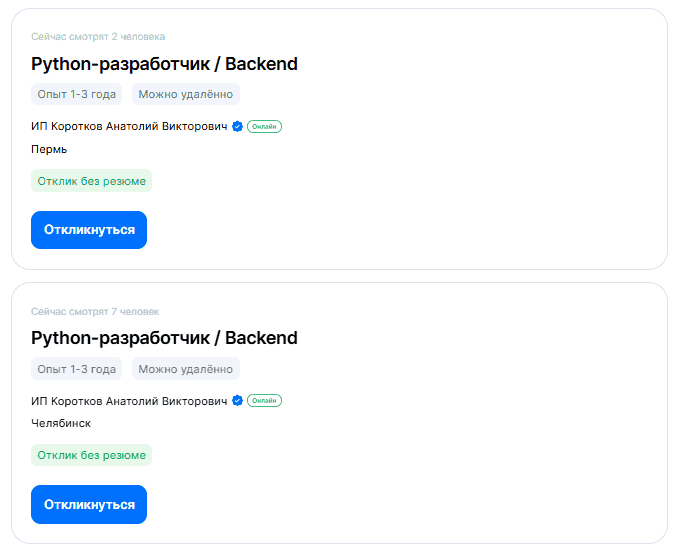The height and width of the screenshot is (548, 675).
Task: Click the Сейчас смотрят 7 человек text
Action: point(95,311)
